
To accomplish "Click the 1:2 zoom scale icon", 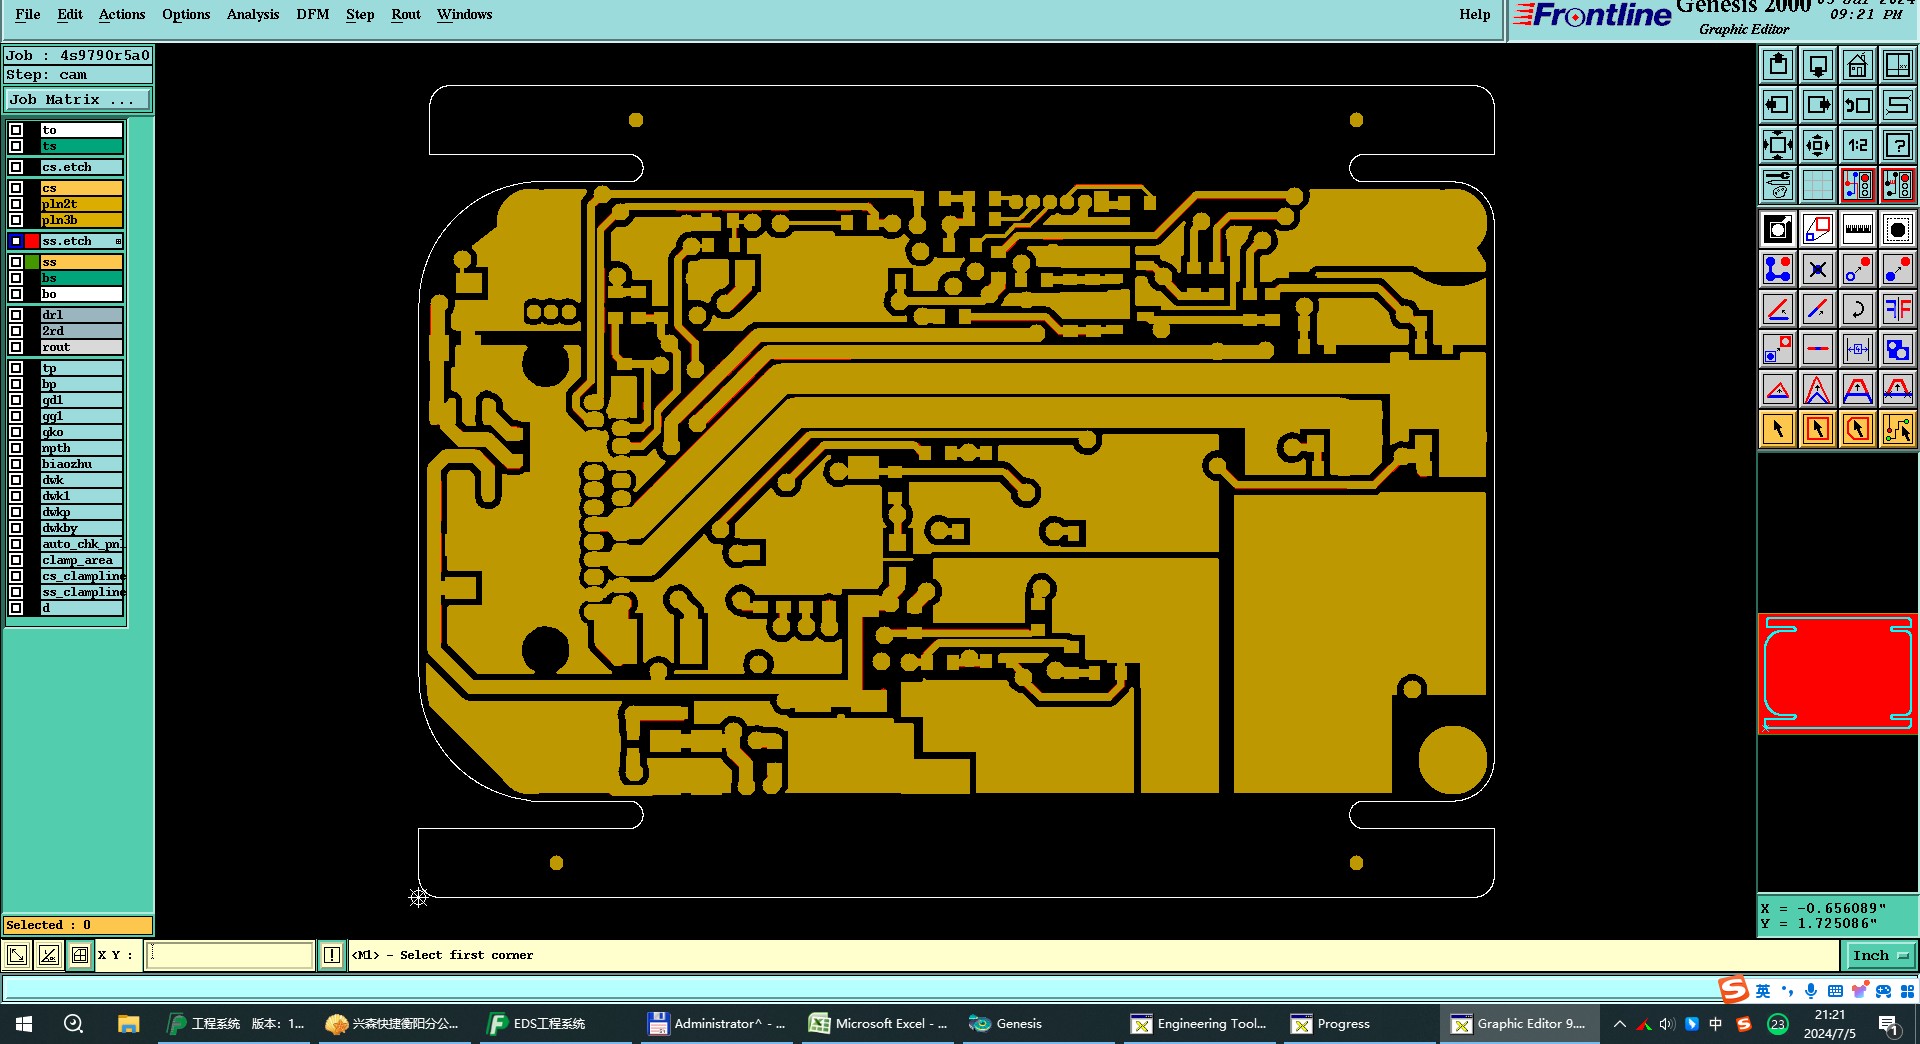I will (1857, 145).
